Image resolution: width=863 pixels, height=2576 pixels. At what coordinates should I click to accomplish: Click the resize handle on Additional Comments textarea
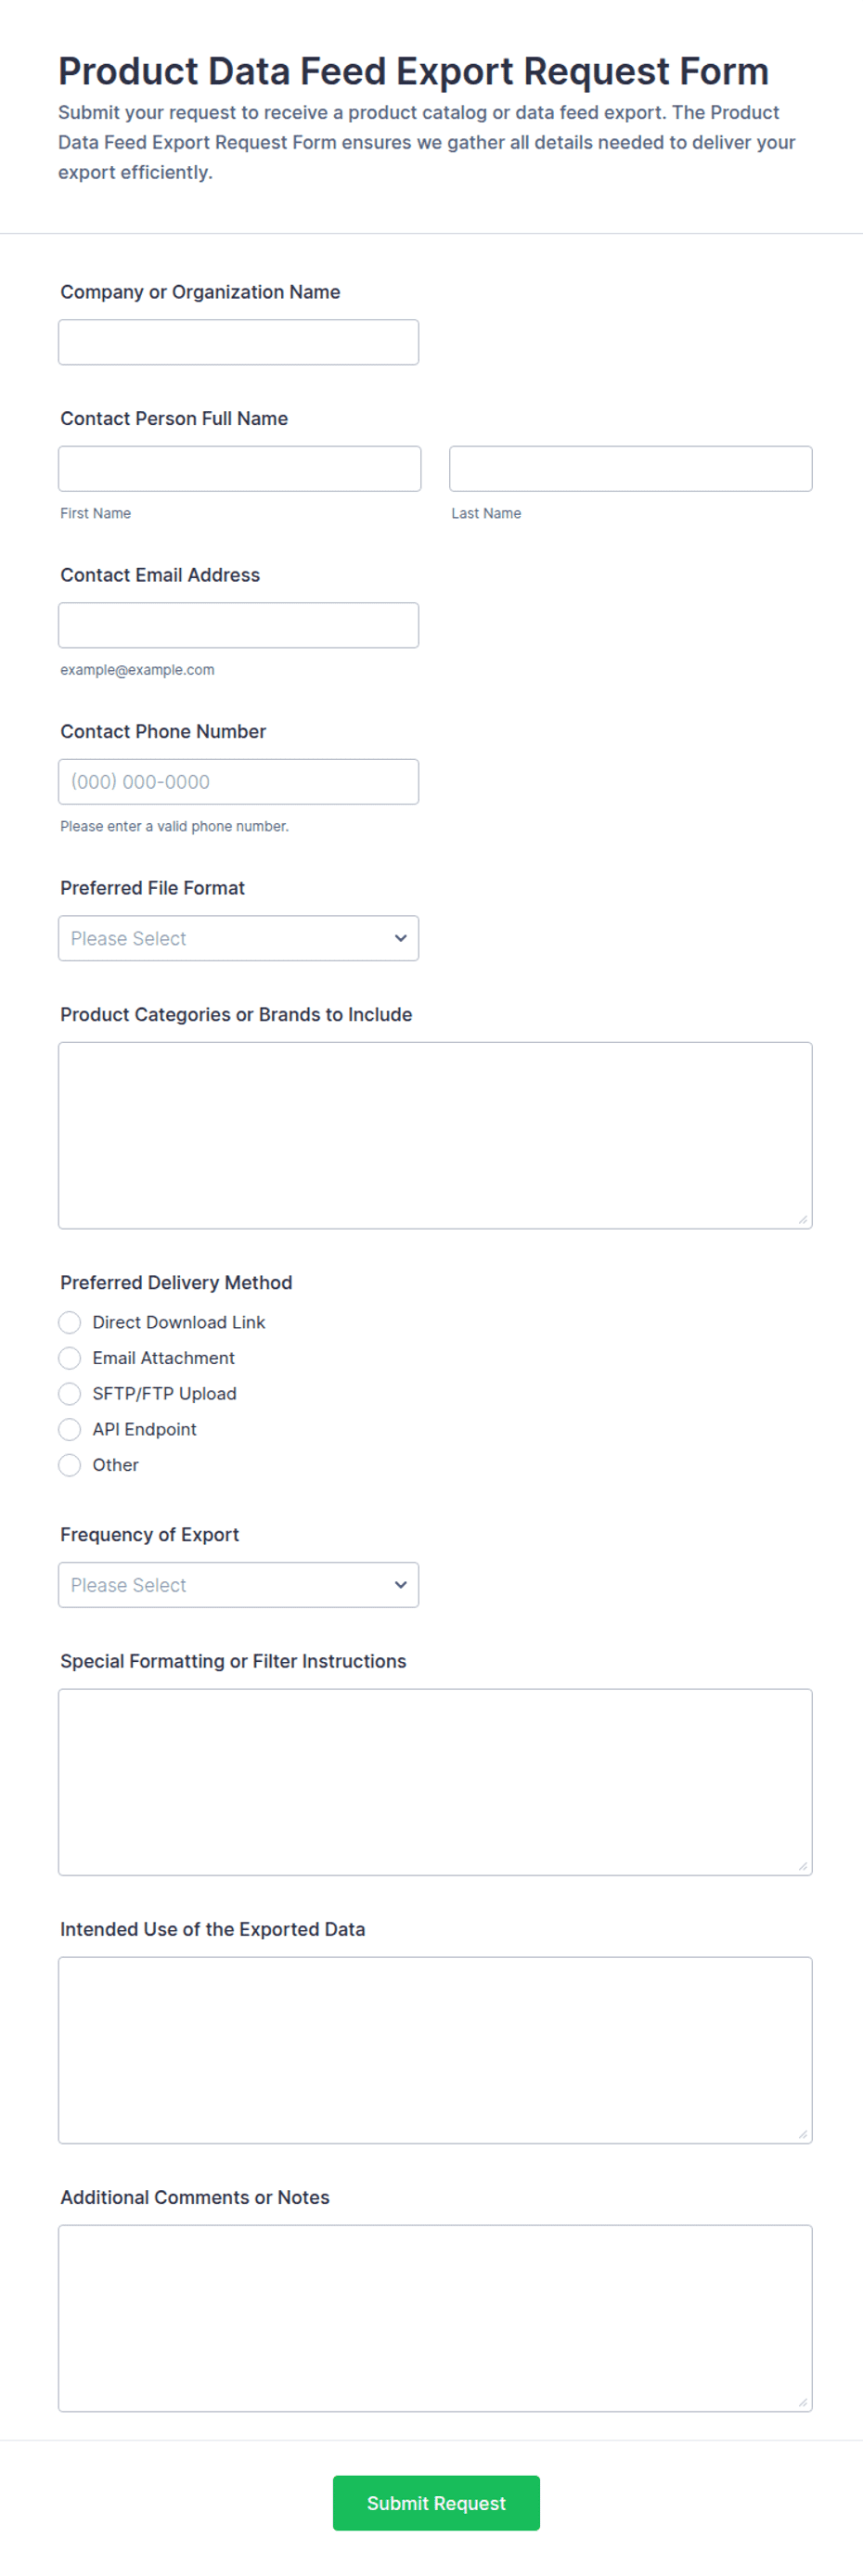click(x=803, y=2402)
